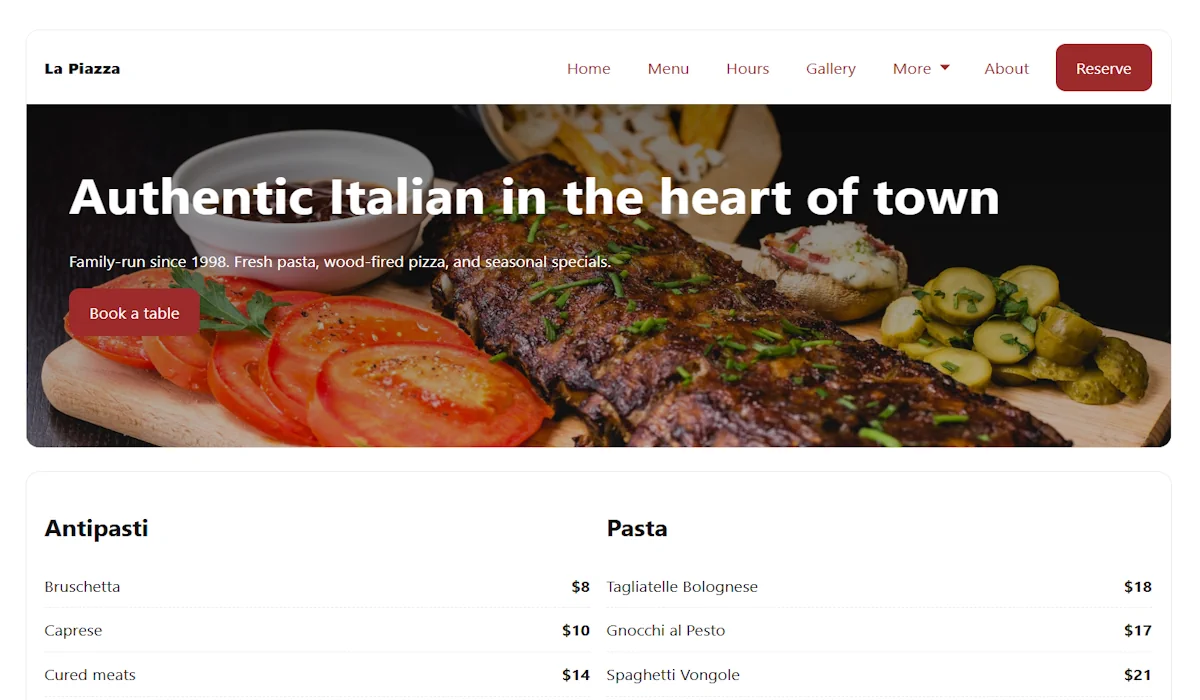Select the Cured meats menu item

(317, 675)
